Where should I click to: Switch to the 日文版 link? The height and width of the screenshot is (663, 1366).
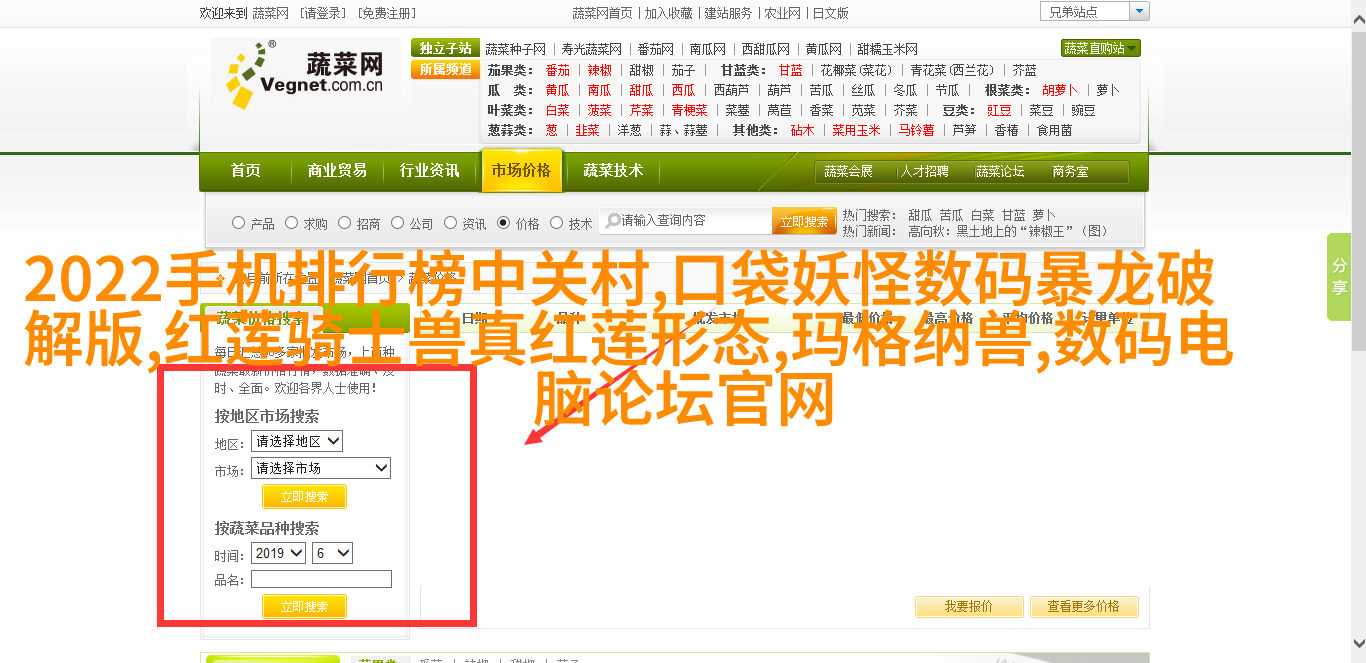tap(830, 13)
